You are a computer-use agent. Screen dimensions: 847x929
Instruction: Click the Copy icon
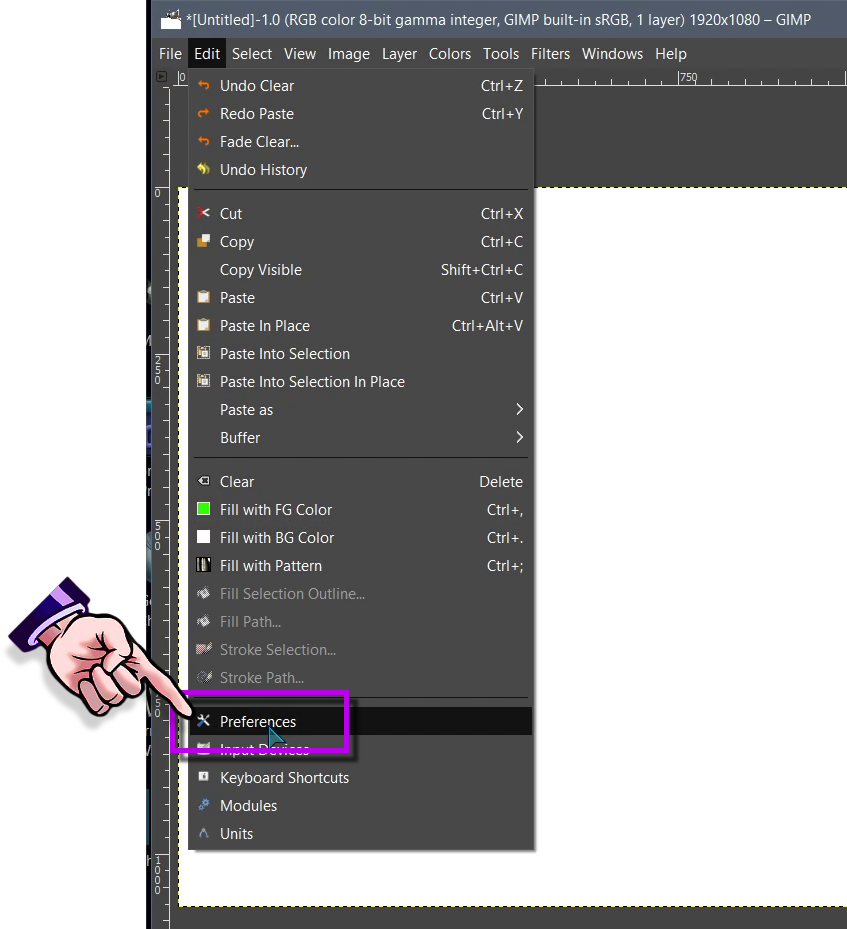203,241
